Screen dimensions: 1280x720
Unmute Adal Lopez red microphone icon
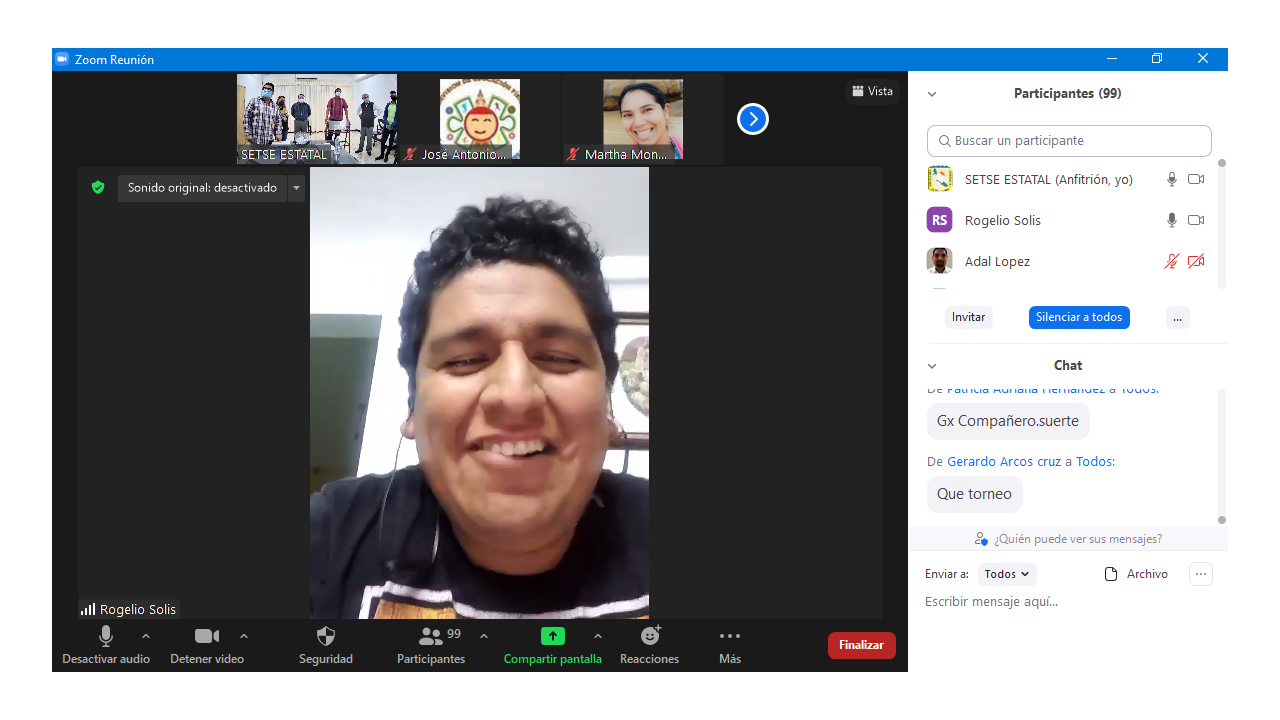[x=1172, y=261]
